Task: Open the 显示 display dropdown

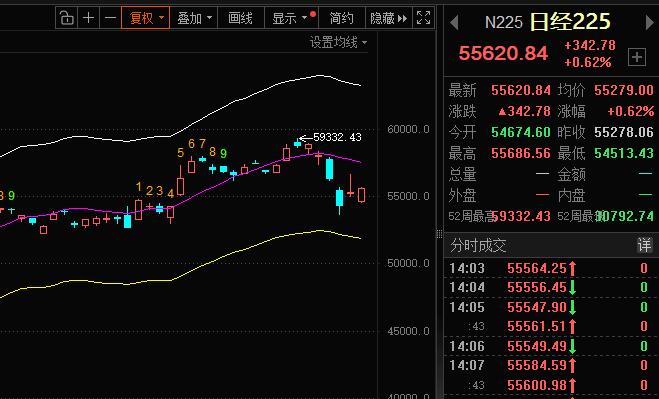Action: tap(291, 18)
